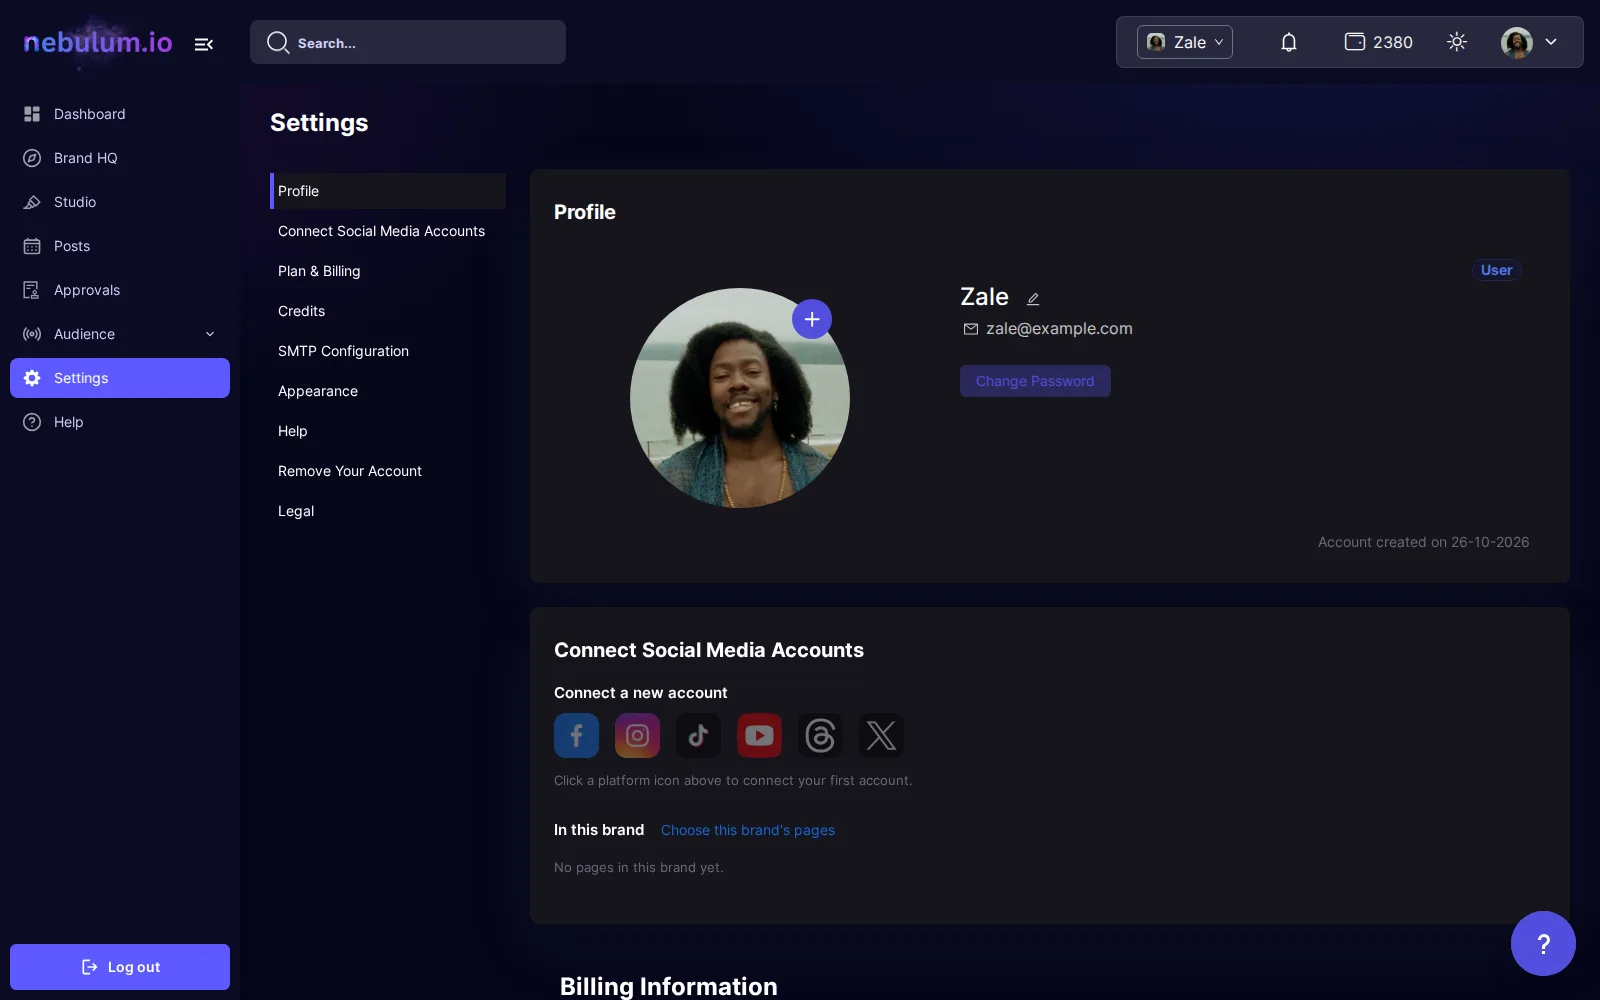Edit the name Zale pencil icon
Viewport: 1600px width, 1000px height.
click(x=1033, y=298)
